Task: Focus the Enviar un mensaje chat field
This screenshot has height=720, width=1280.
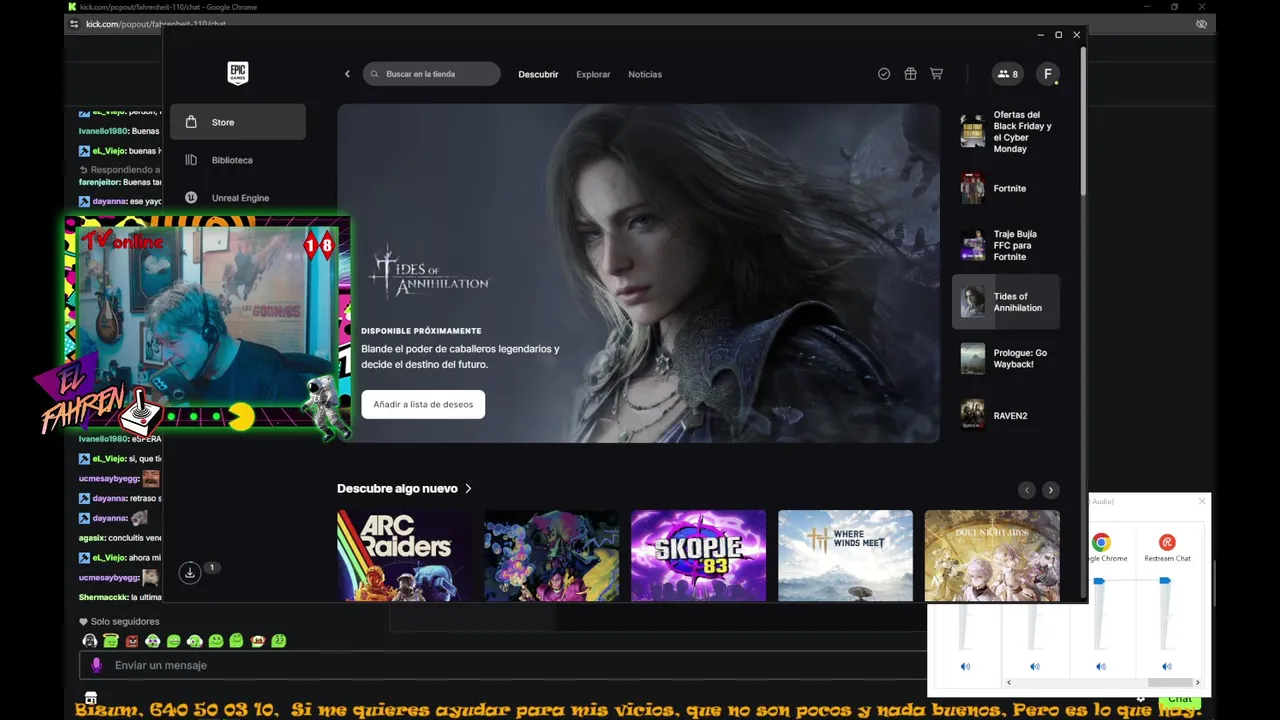Action: pos(503,665)
